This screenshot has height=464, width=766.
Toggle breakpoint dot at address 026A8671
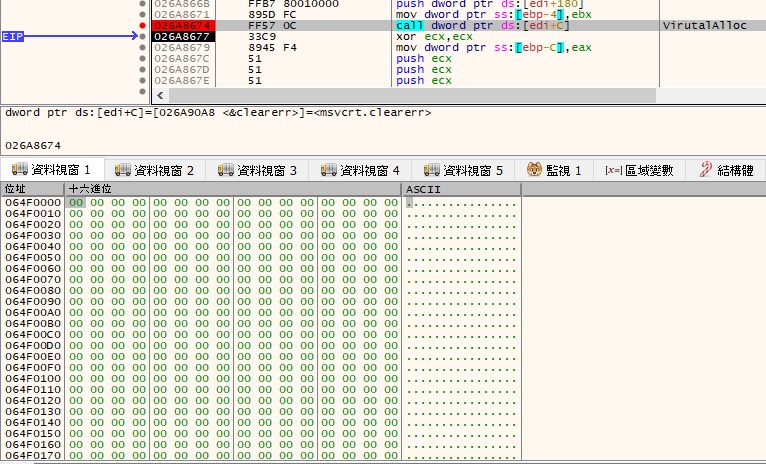tap(142, 15)
